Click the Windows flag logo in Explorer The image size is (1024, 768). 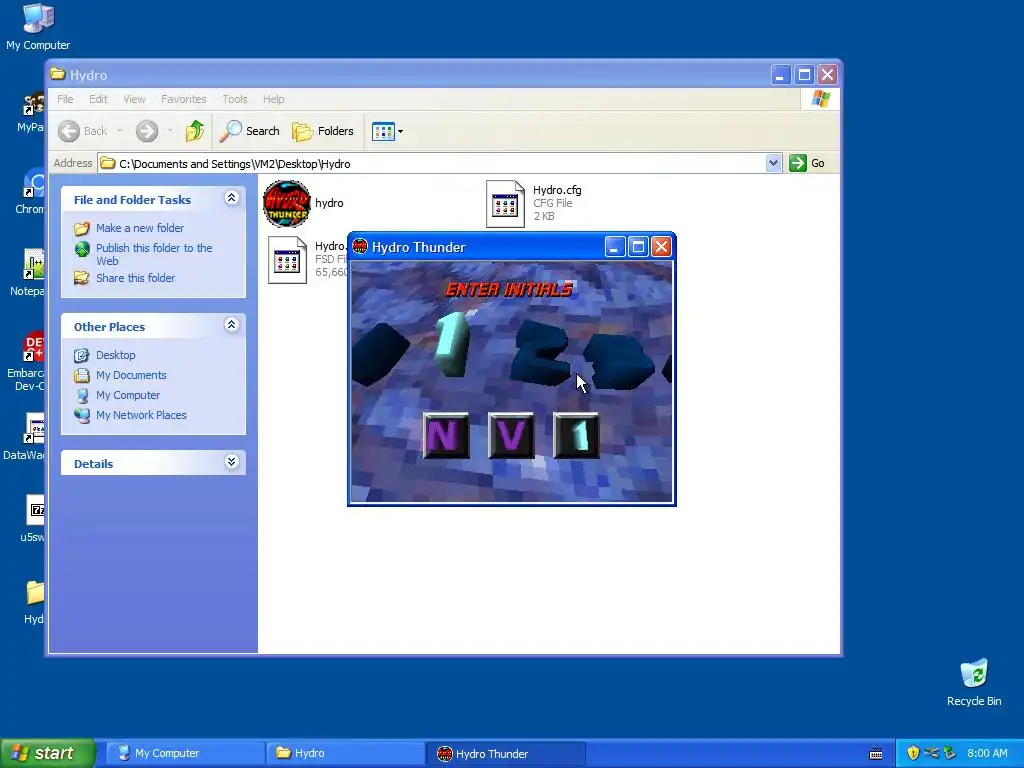pyautogui.click(x=820, y=99)
